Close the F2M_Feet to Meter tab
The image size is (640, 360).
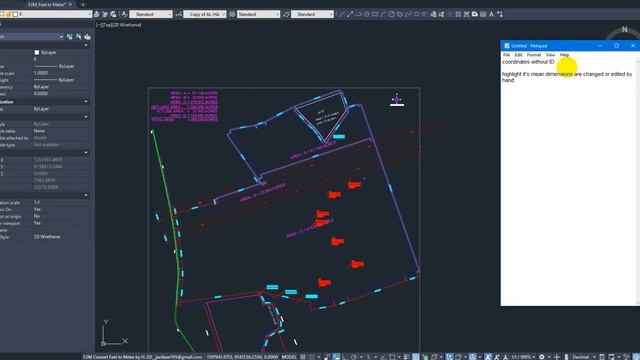tap(70, 4)
